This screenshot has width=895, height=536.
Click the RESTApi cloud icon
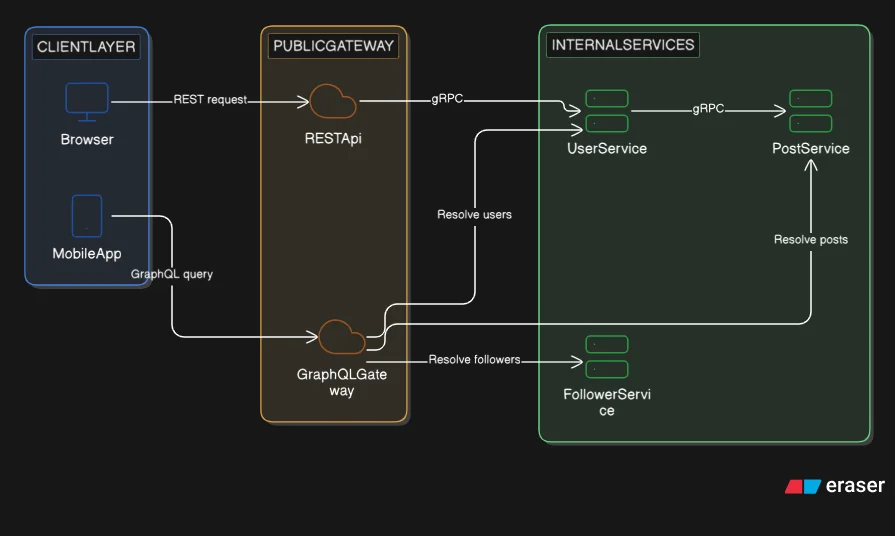pos(333,102)
